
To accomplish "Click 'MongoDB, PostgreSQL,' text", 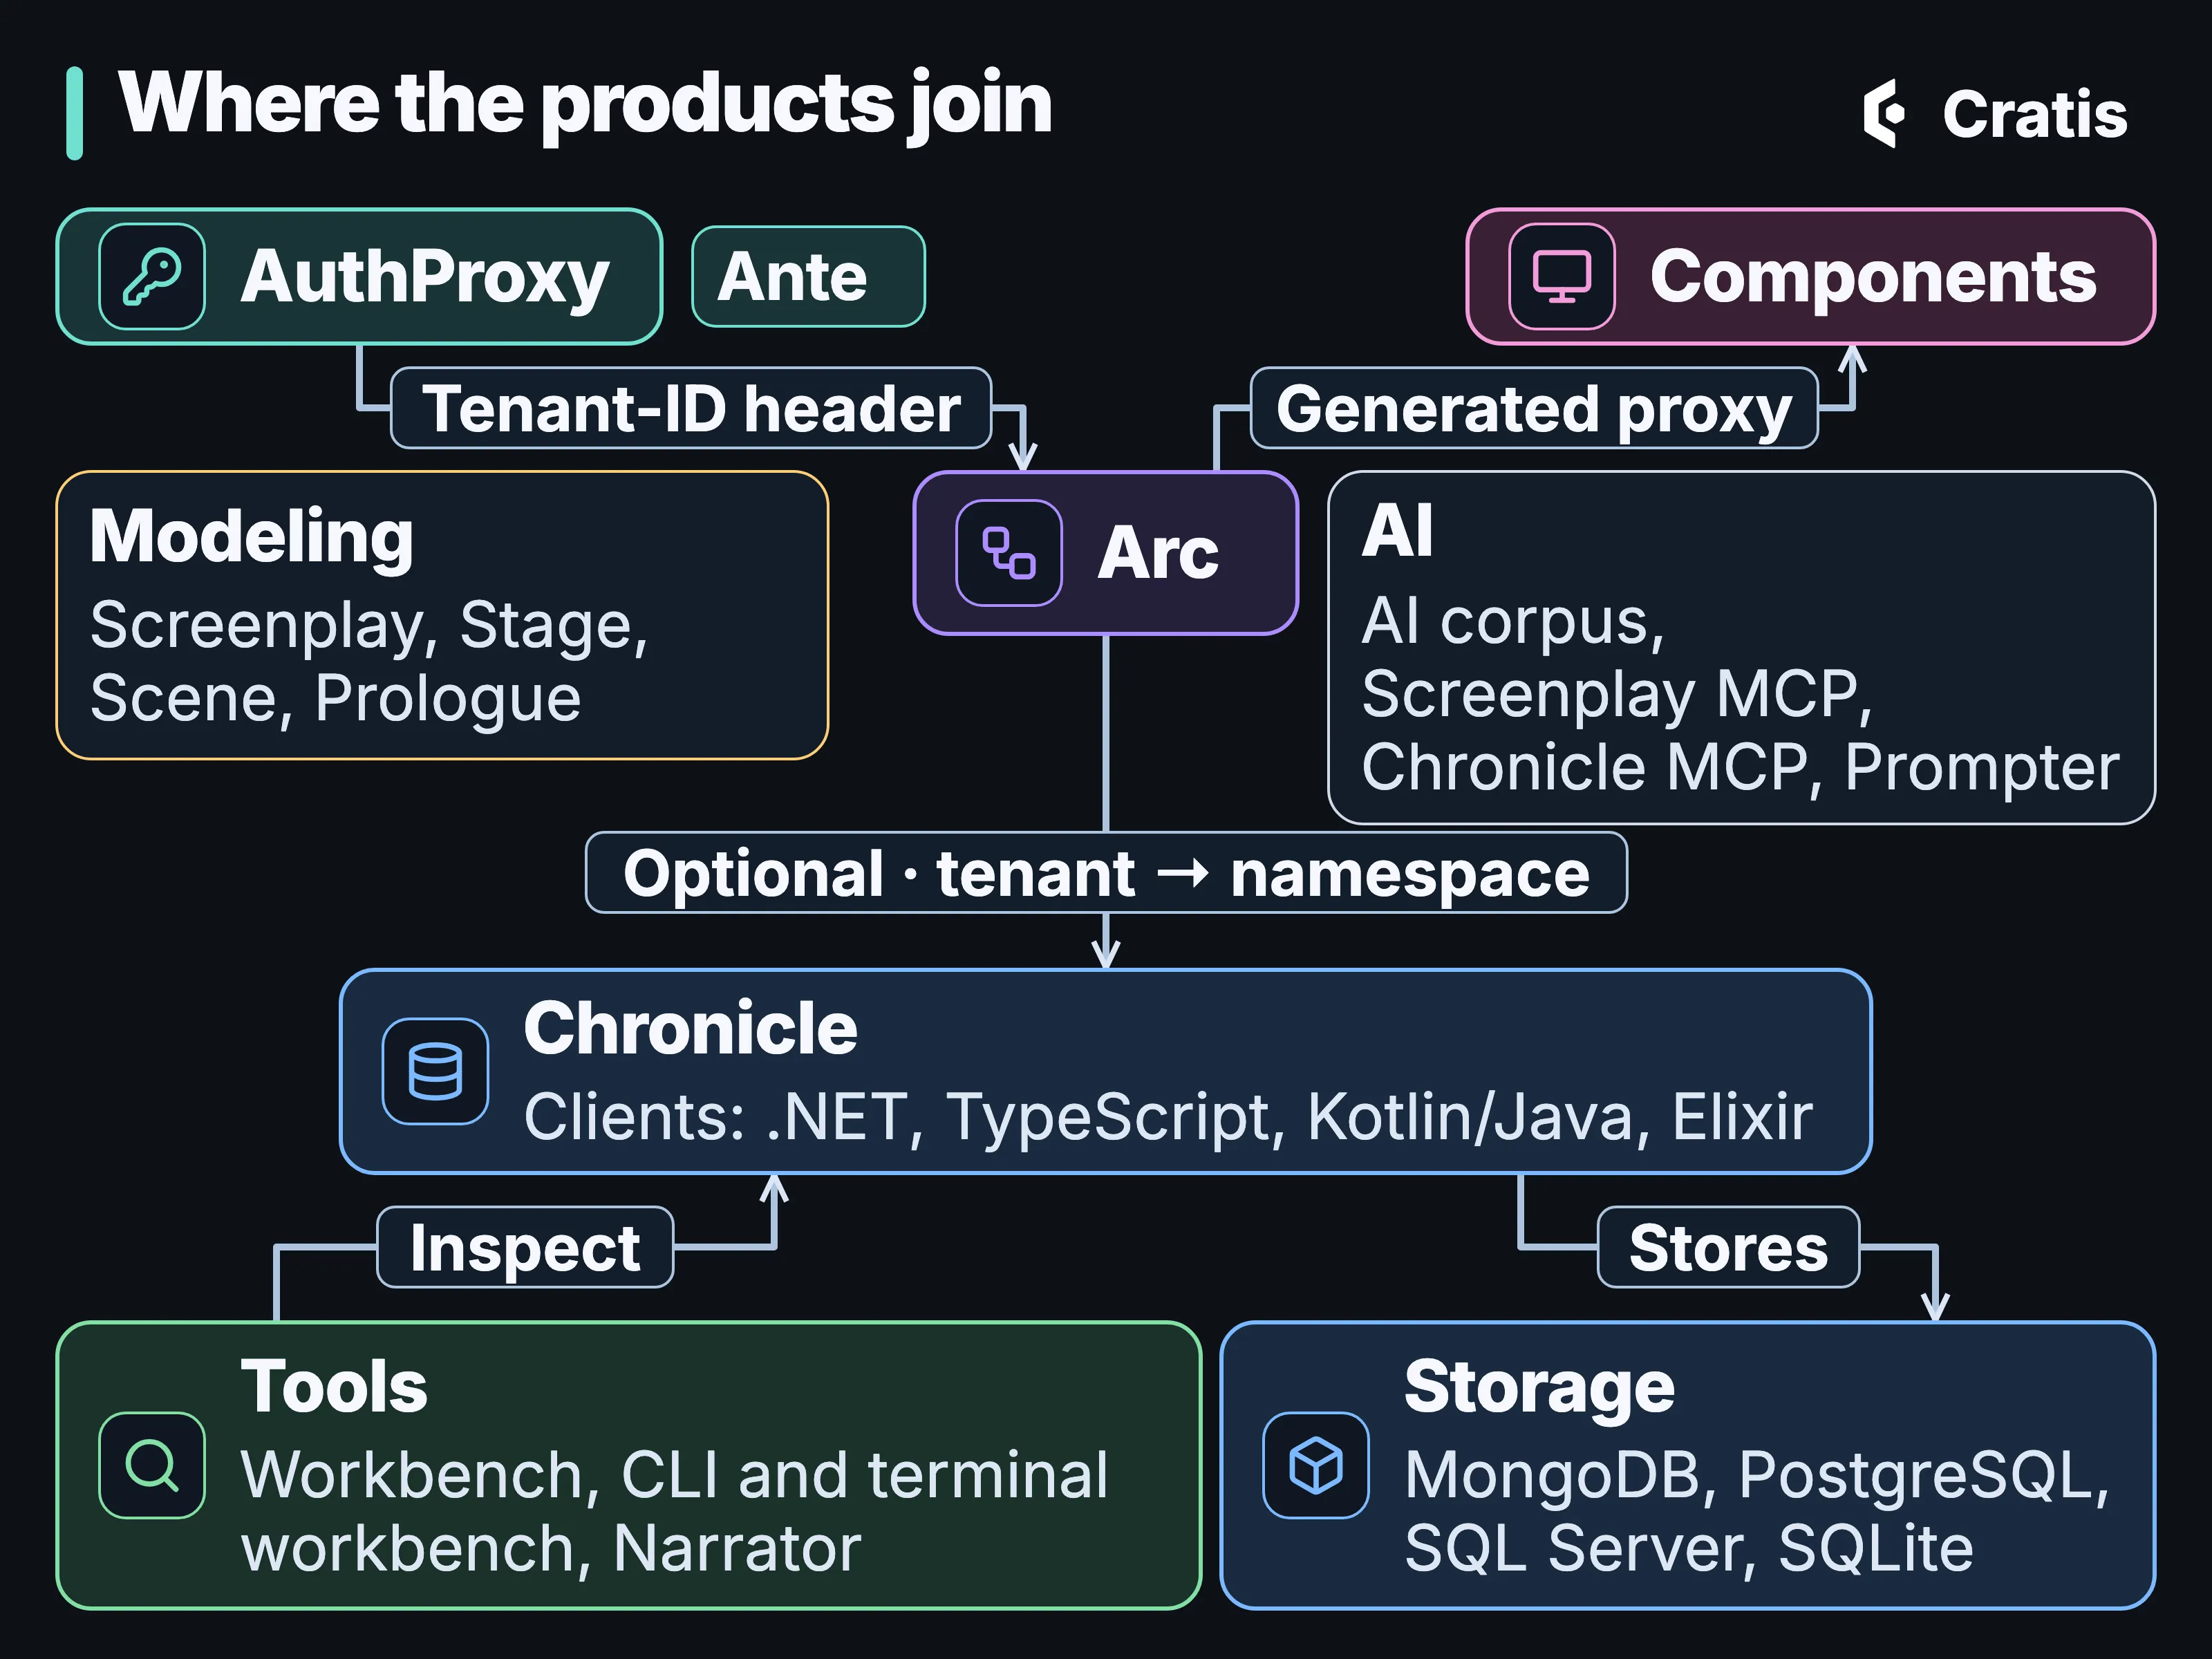I will tap(1757, 1477).
